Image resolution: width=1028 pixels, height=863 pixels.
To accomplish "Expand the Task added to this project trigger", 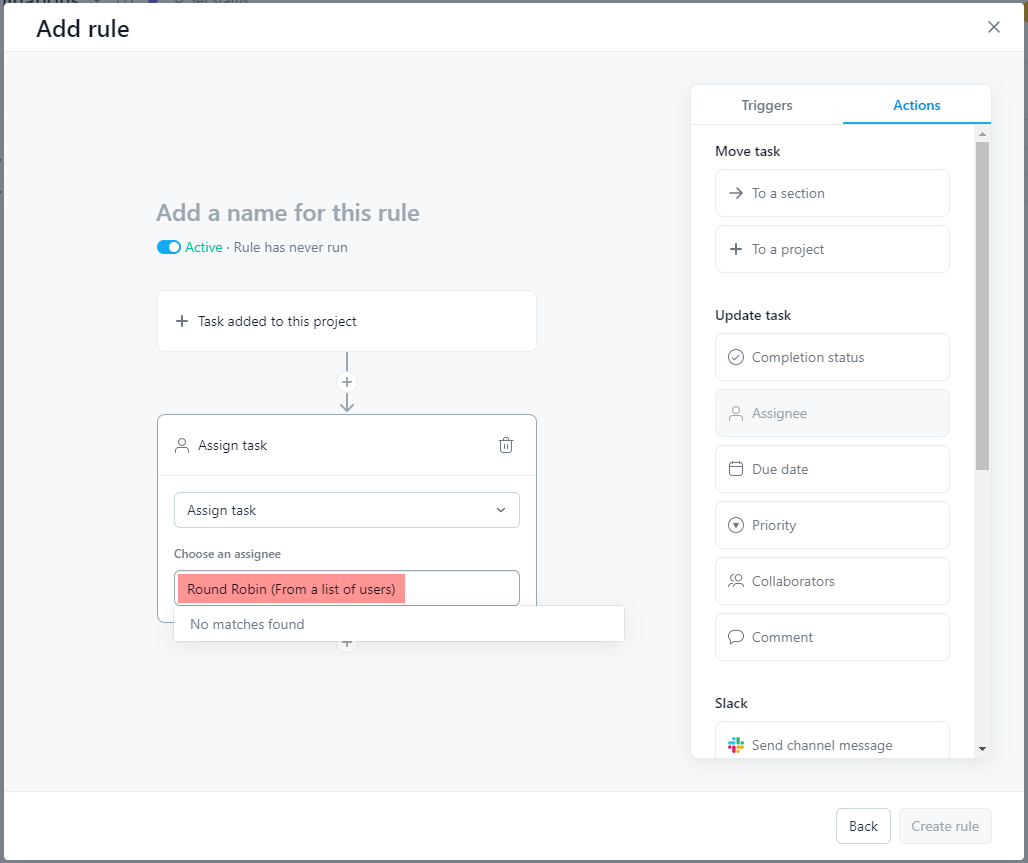I will (x=346, y=321).
